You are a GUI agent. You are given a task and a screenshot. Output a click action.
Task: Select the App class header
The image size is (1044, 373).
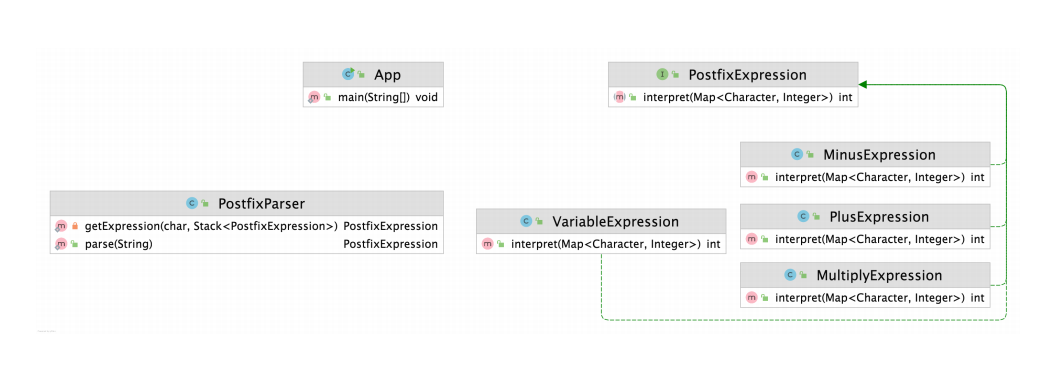374,75
